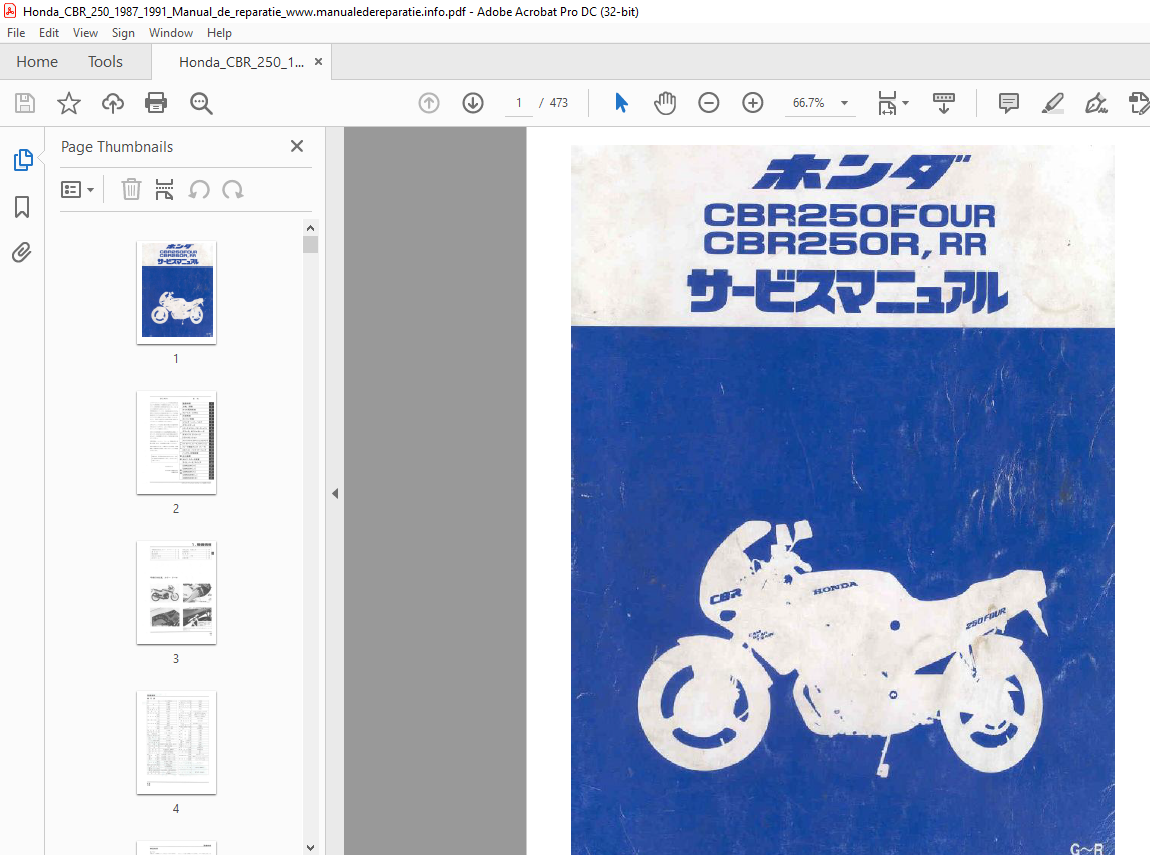The width and height of the screenshot is (1150, 855).
Task: Switch to the Home tab
Action: (37, 62)
